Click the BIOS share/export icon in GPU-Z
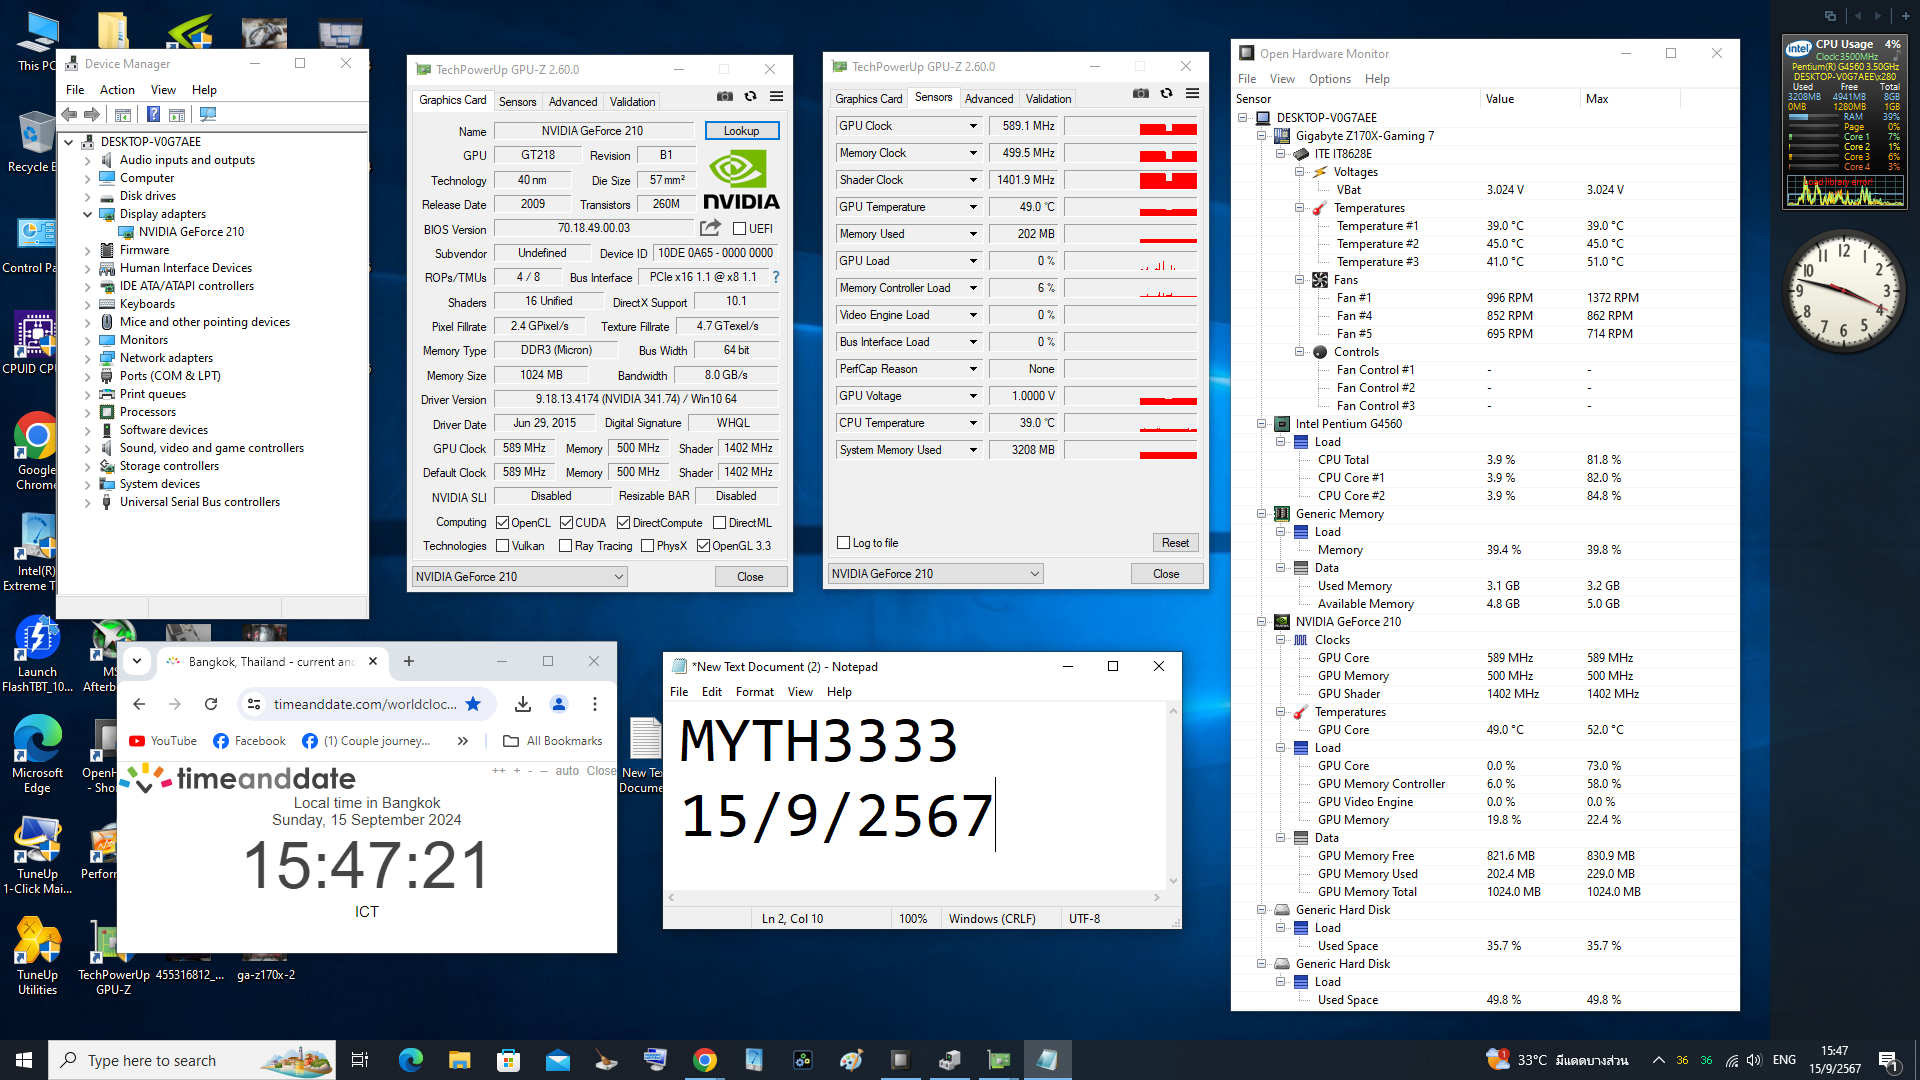The height and width of the screenshot is (1080, 1920). 710,228
